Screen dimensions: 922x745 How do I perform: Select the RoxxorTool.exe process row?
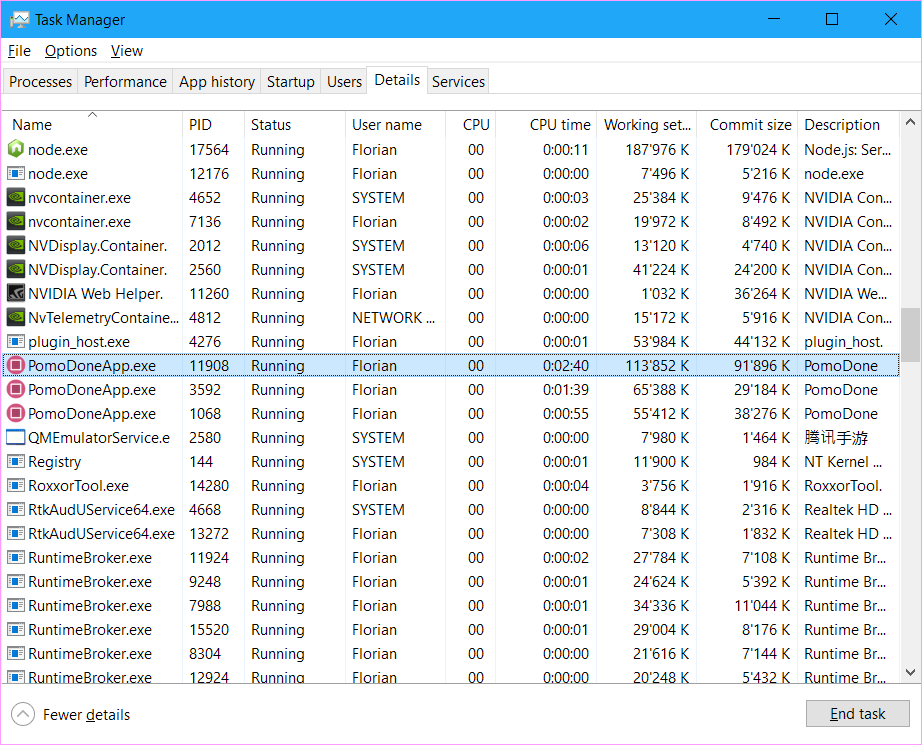(x=78, y=486)
